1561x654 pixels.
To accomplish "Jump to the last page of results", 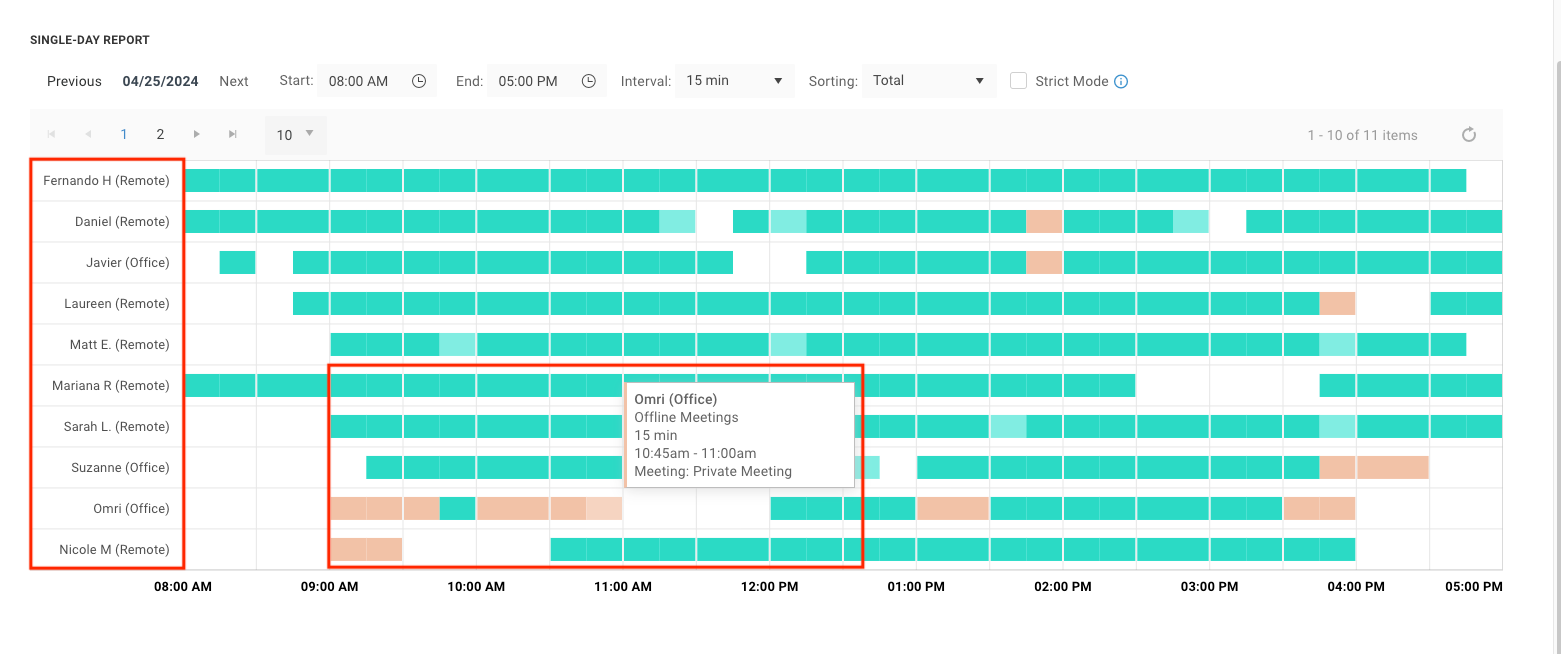I will point(232,133).
